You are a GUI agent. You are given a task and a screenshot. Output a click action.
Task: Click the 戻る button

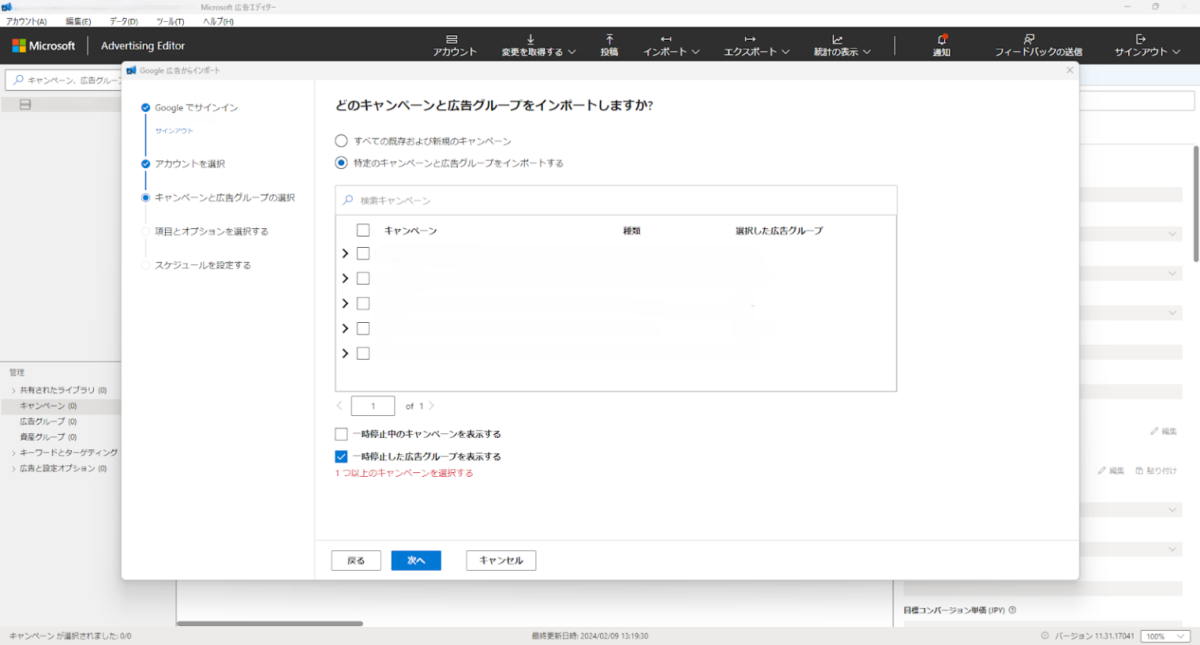pos(356,560)
